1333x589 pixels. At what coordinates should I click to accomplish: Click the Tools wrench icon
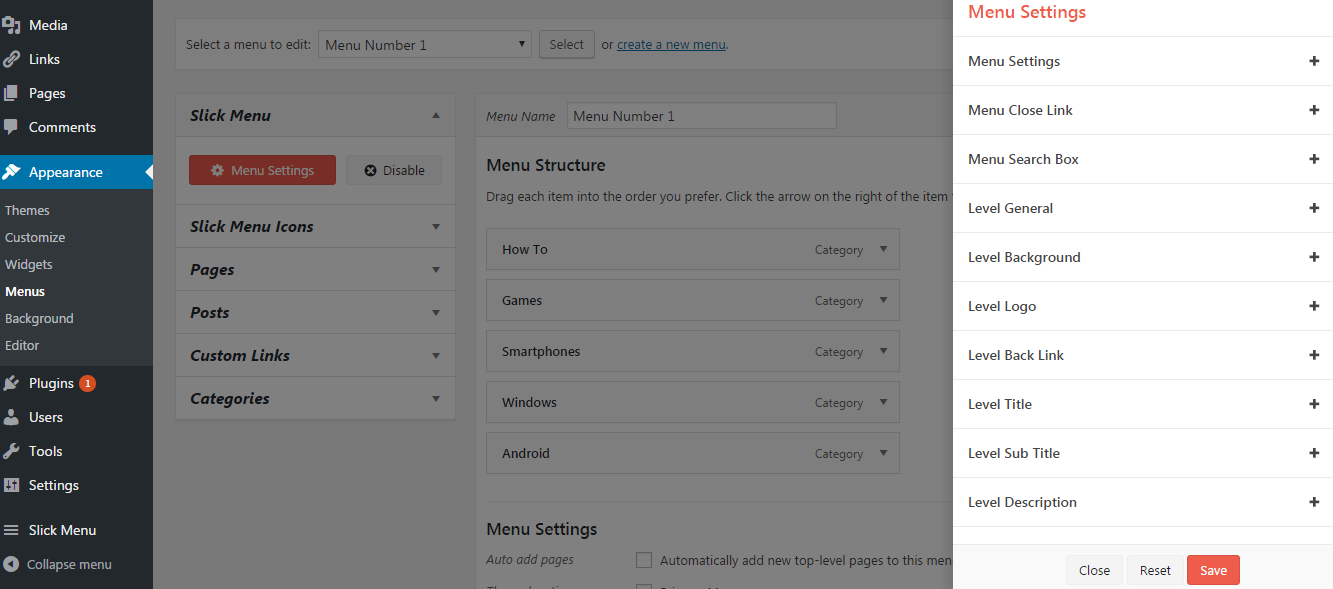point(11,451)
